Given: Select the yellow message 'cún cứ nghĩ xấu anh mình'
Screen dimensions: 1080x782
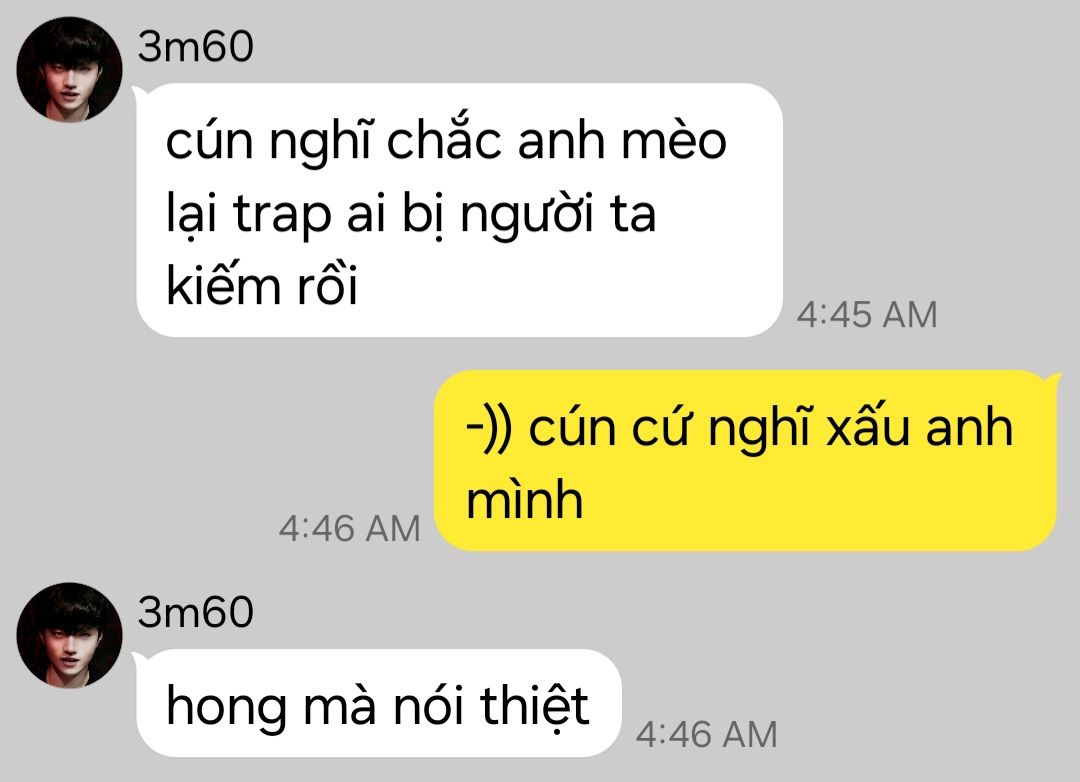Looking at the screenshot, I should point(746,460).
